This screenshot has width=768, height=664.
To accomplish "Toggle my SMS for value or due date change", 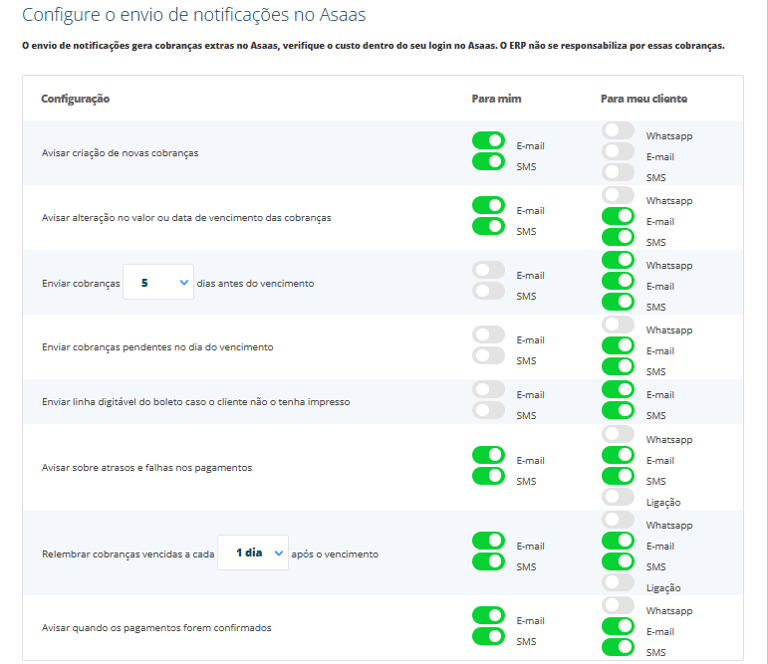I will (488, 226).
